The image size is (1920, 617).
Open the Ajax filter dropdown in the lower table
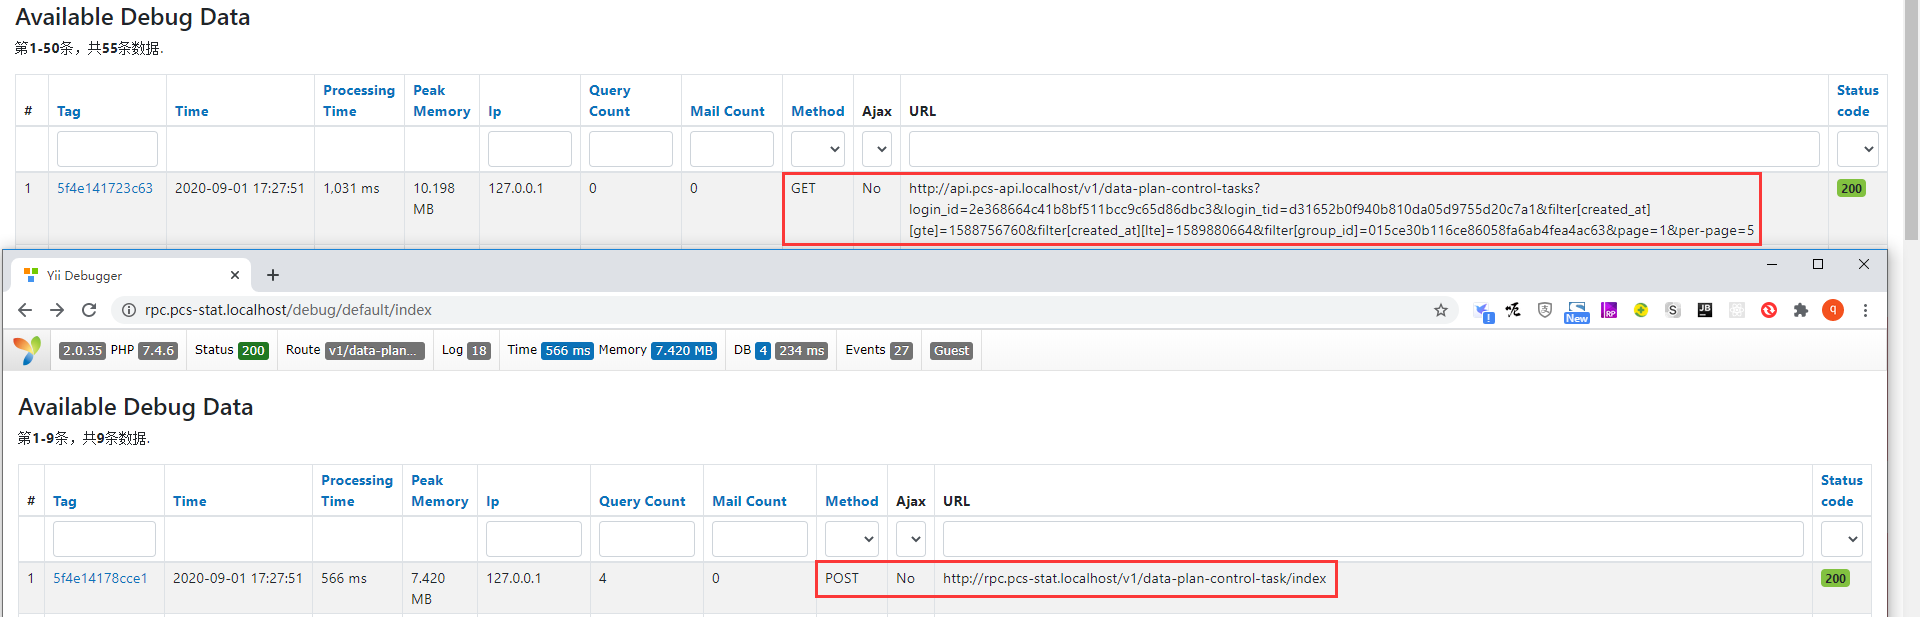click(x=911, y=539)
